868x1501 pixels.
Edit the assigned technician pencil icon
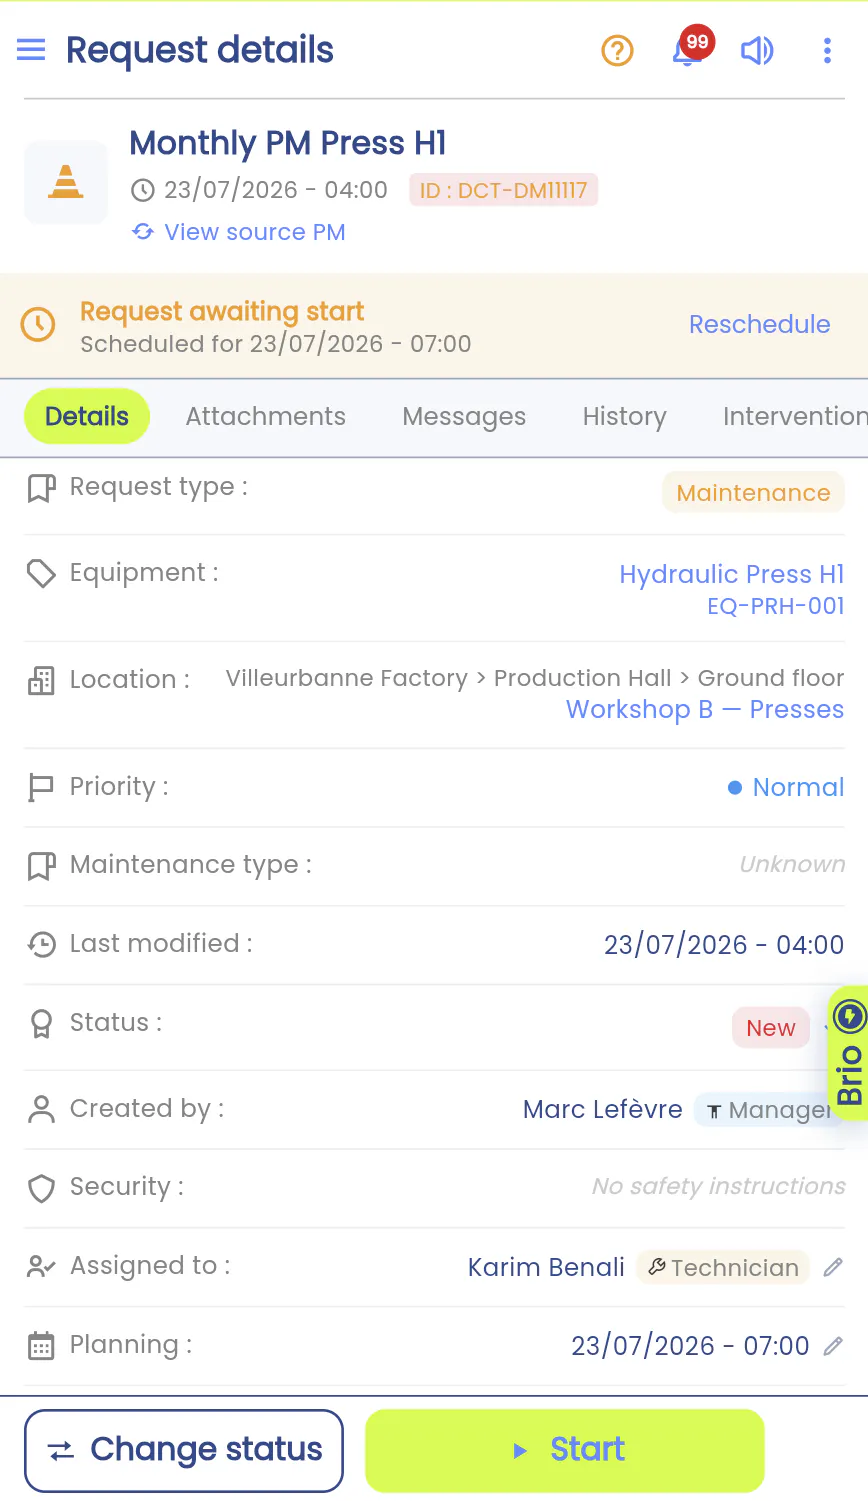[x=833, y=1267]
